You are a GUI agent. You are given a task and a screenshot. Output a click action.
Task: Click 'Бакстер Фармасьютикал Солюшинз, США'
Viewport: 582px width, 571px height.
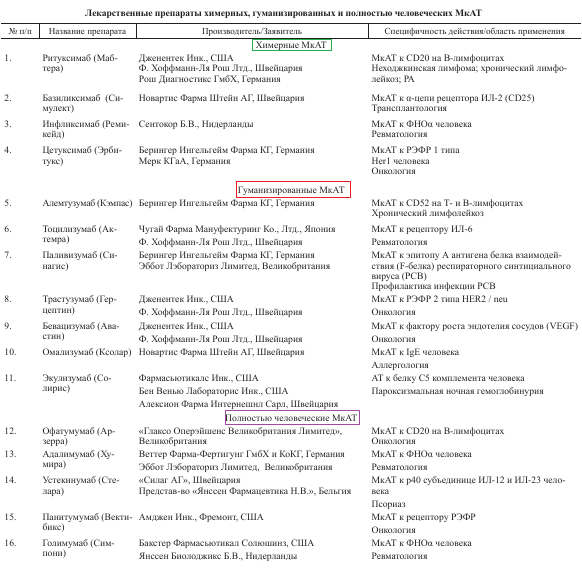tap(226, 543)
